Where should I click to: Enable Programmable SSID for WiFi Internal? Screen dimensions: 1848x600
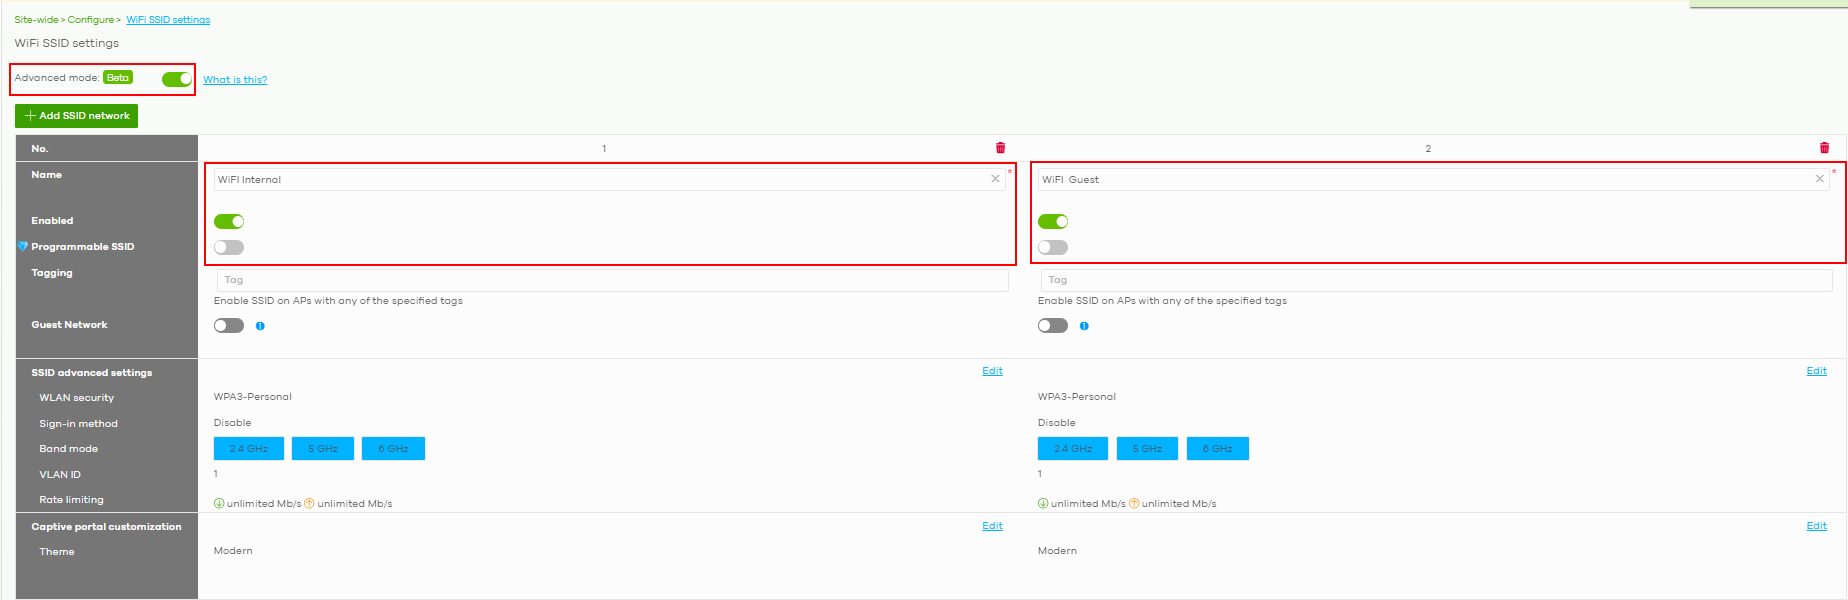coord(229,247)
